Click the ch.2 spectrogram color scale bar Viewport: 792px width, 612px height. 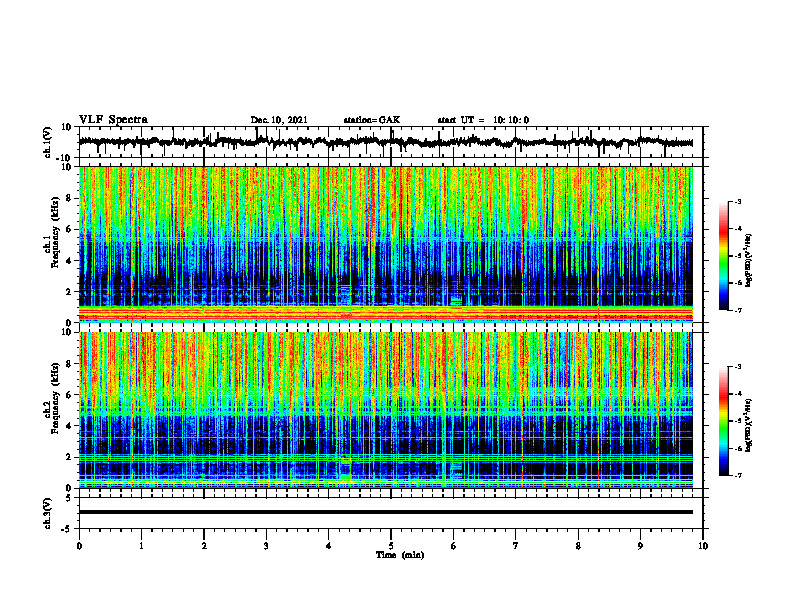coord(723,421)
